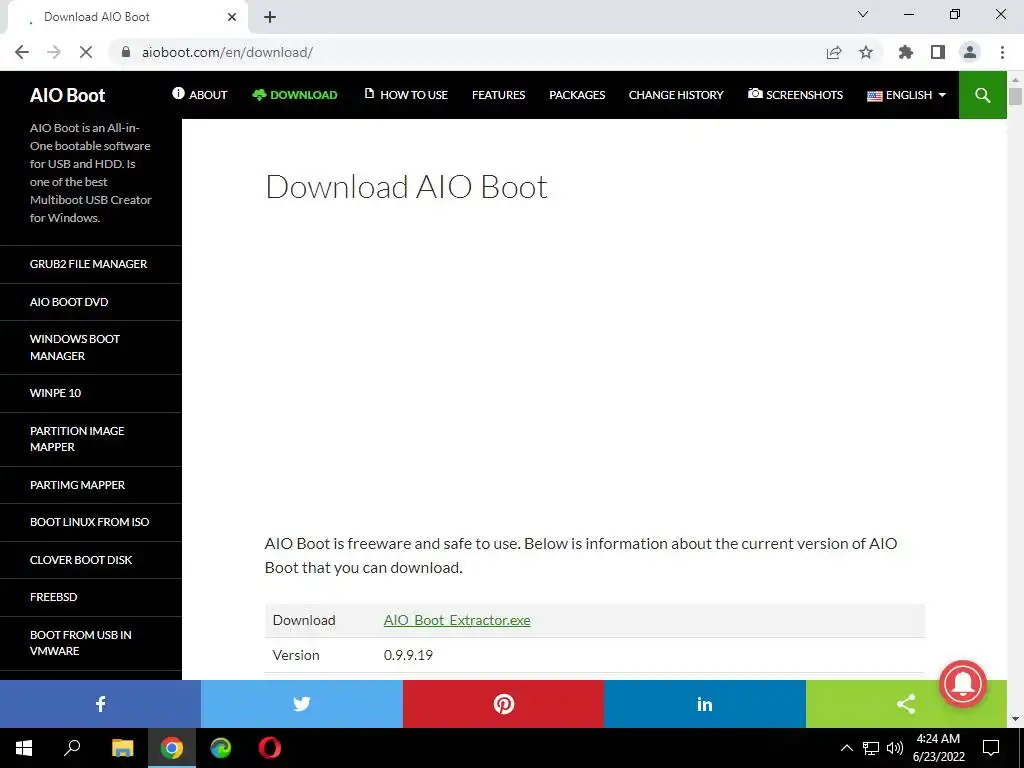The image size is (1024, 768).
Task: Open AIO BOOT DVD sidebar link
Action: pos(69,302)
